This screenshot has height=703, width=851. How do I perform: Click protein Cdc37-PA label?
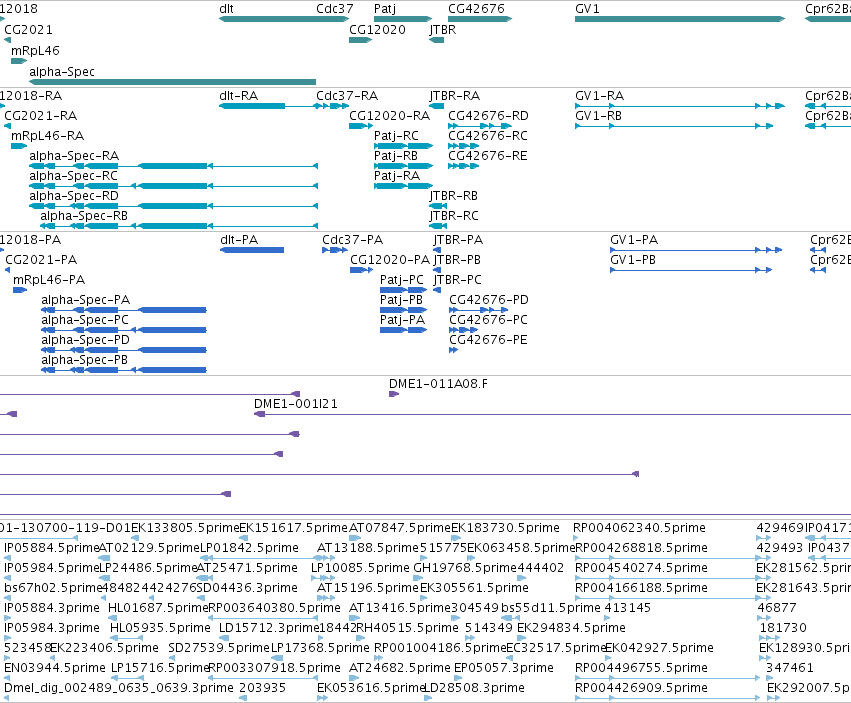pyautogui.click(x=352, y=240)
